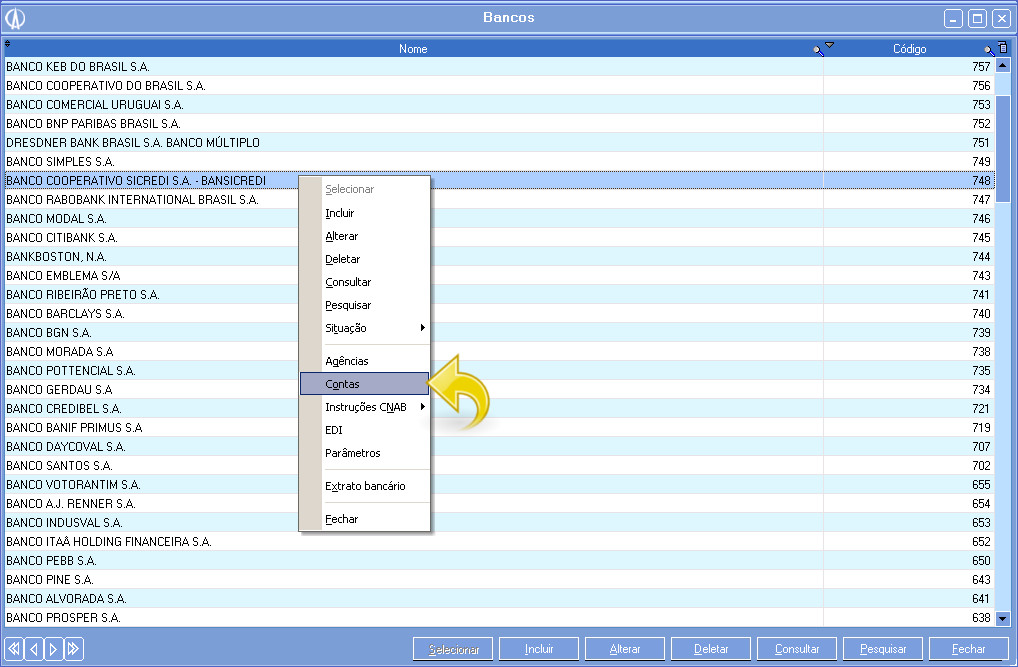Click the Consultar button in bottom bar

[x=797, y=649]
